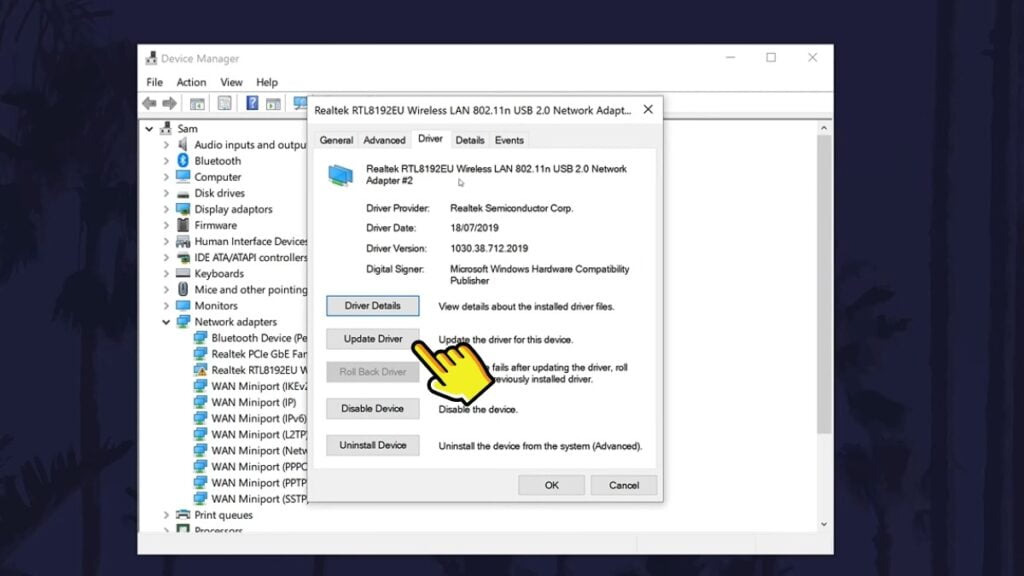Viewport: 1024px width, 576px height.
Task: Click the blue Help icon in toolbar
Action: click(252, 103)
